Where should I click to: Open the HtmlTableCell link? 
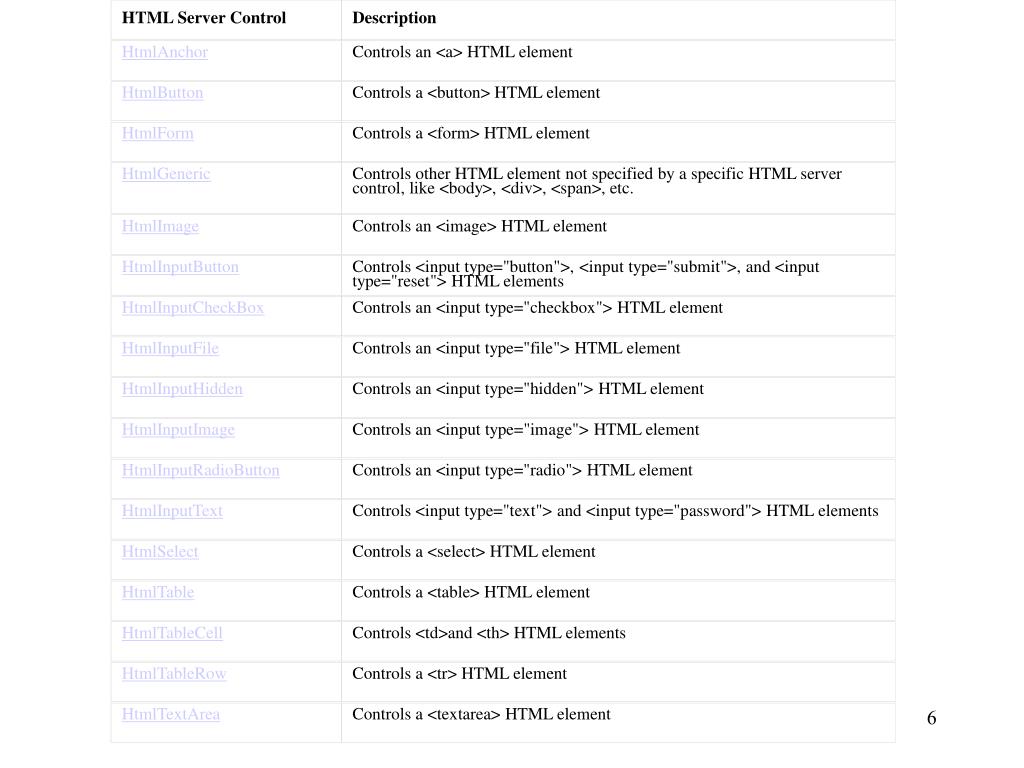172,633
